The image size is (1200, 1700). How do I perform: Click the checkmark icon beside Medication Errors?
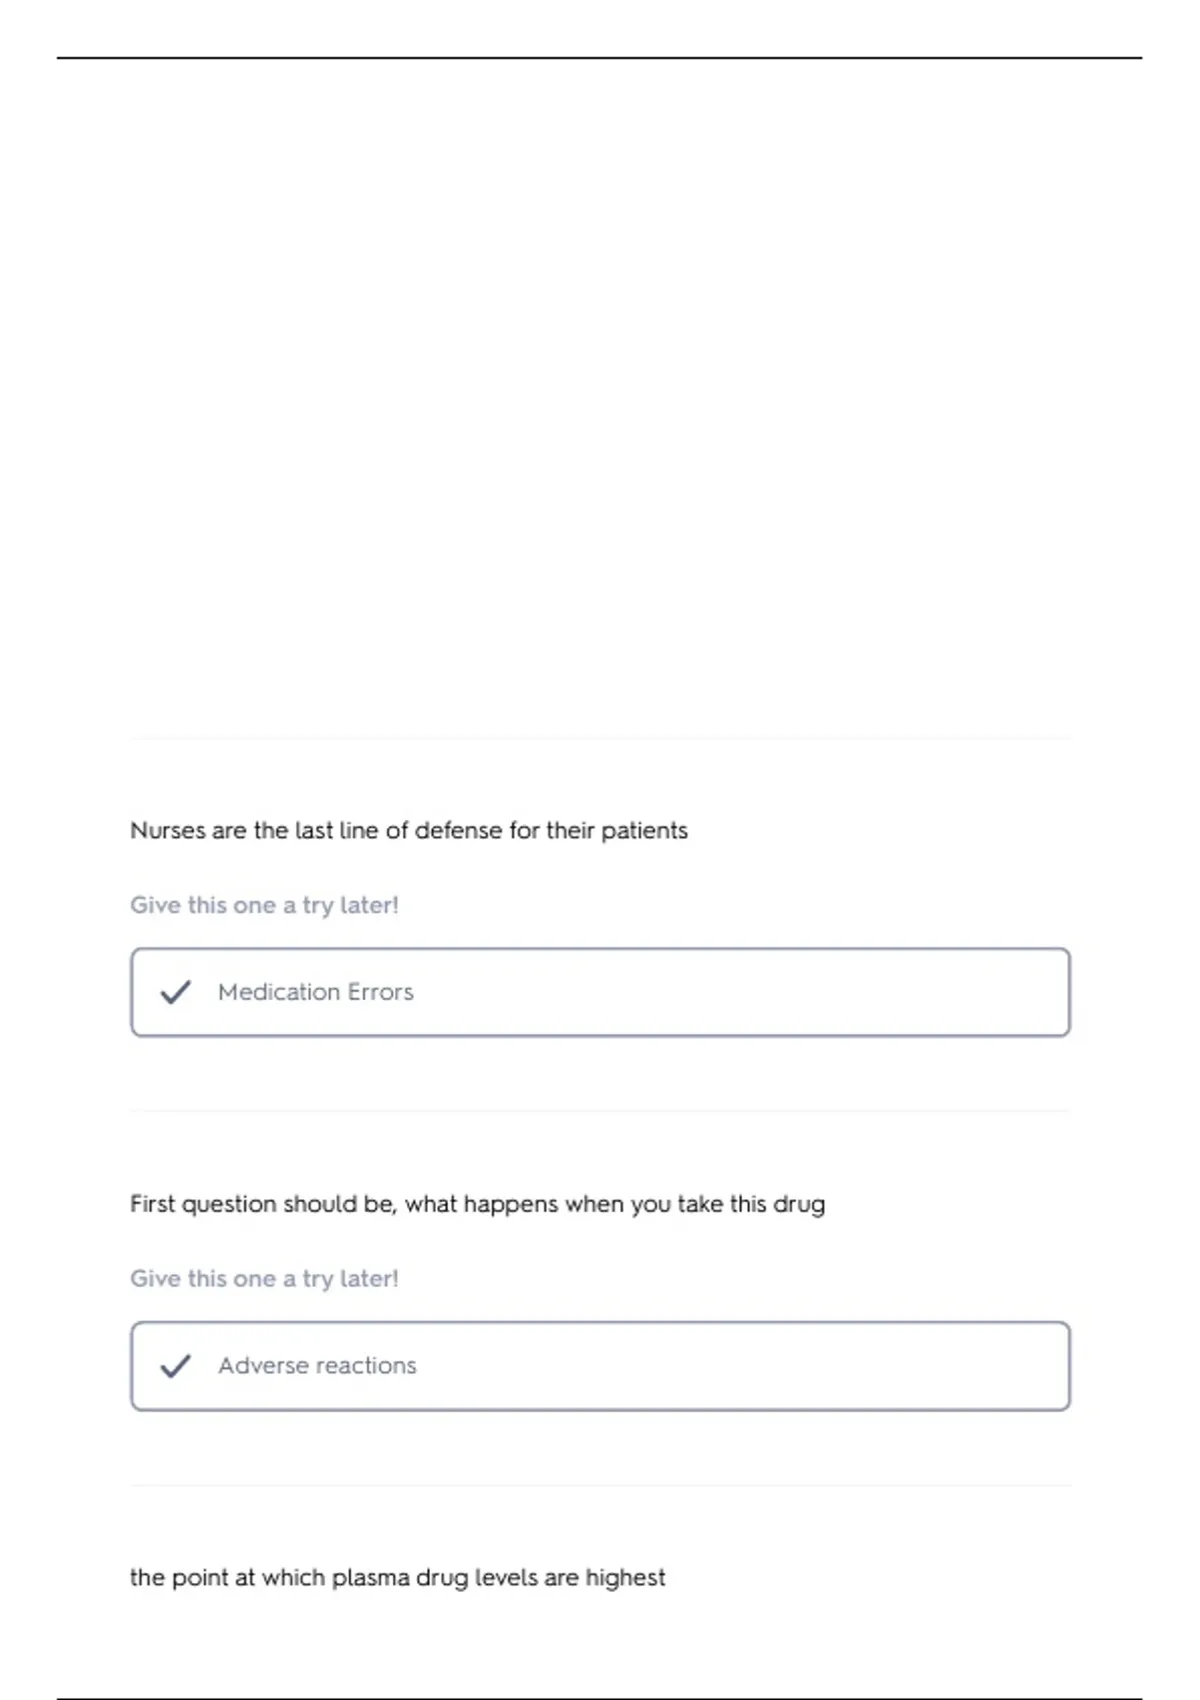pos(175,992)
